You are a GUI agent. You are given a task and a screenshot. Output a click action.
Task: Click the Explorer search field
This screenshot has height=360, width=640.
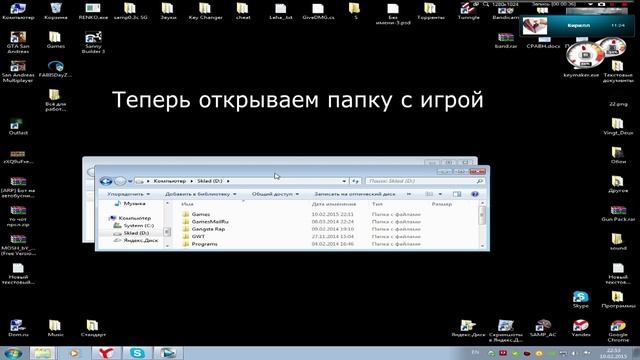pyautogui.click(x=425, y=181)
